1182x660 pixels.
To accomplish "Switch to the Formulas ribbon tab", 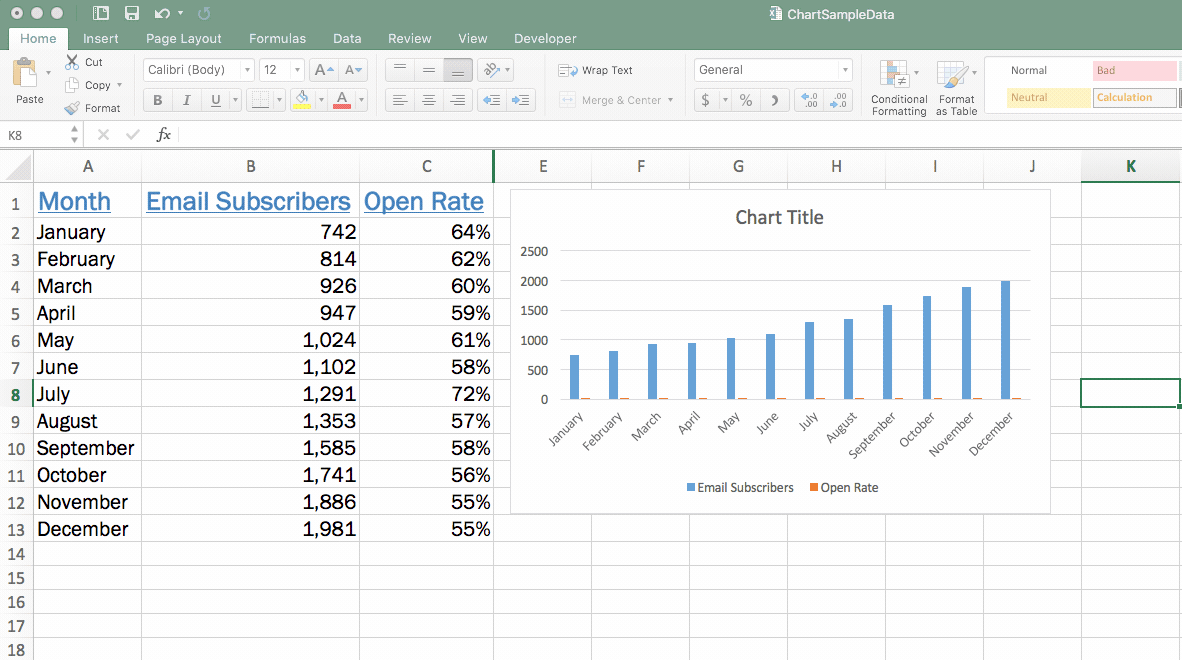I will [x=277, y=38].
